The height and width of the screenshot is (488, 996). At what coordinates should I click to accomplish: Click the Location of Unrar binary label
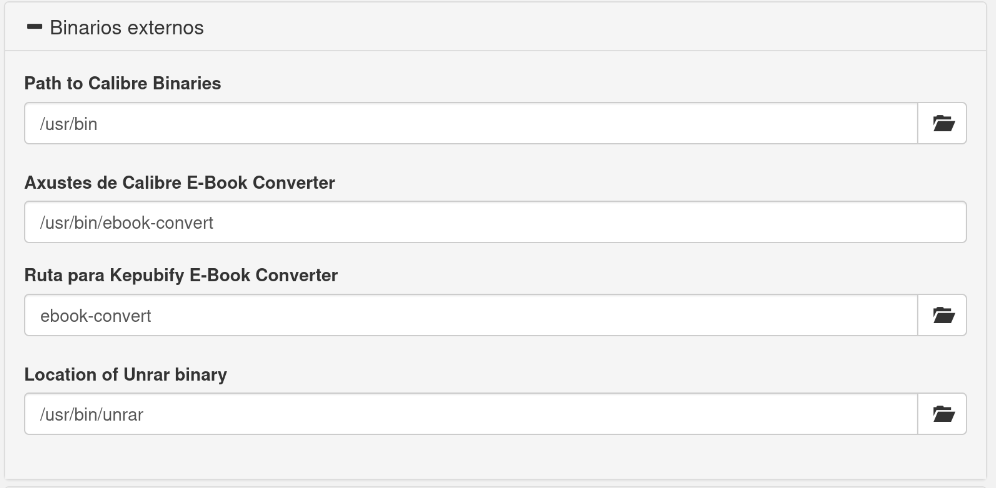(125, 374)
